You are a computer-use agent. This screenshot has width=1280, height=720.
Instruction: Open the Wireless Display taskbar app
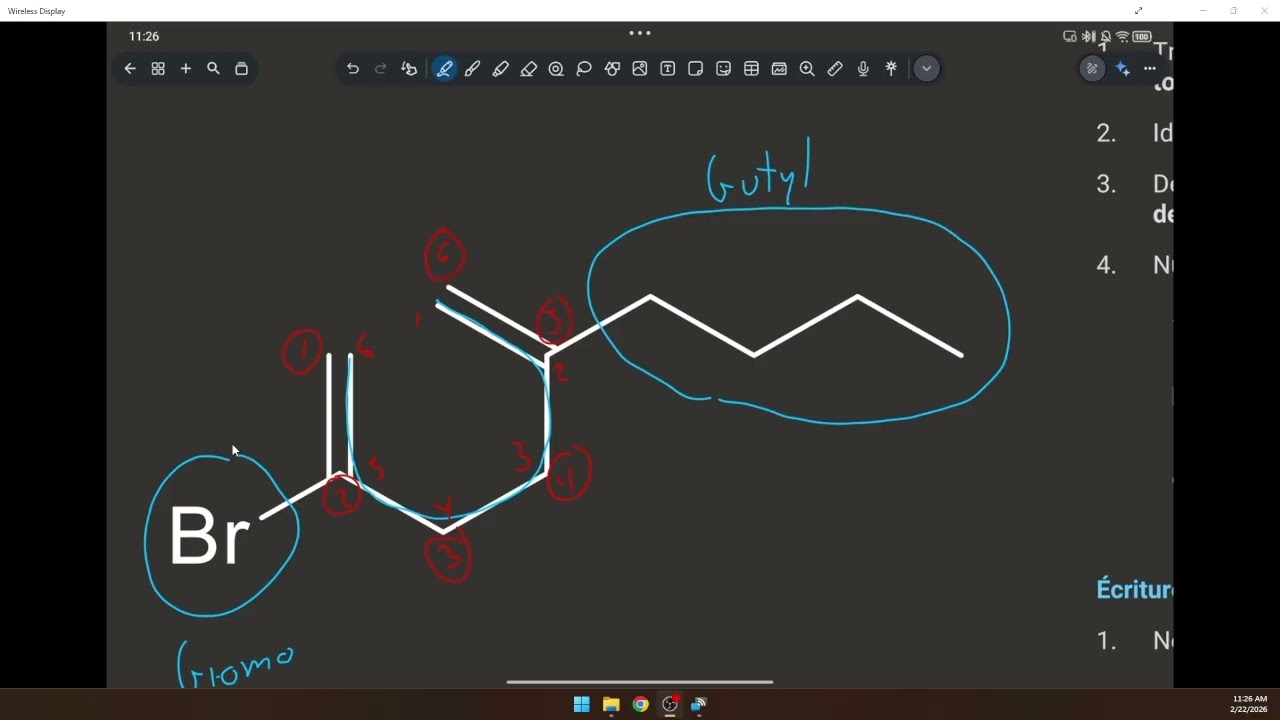(x=699, y=704)
